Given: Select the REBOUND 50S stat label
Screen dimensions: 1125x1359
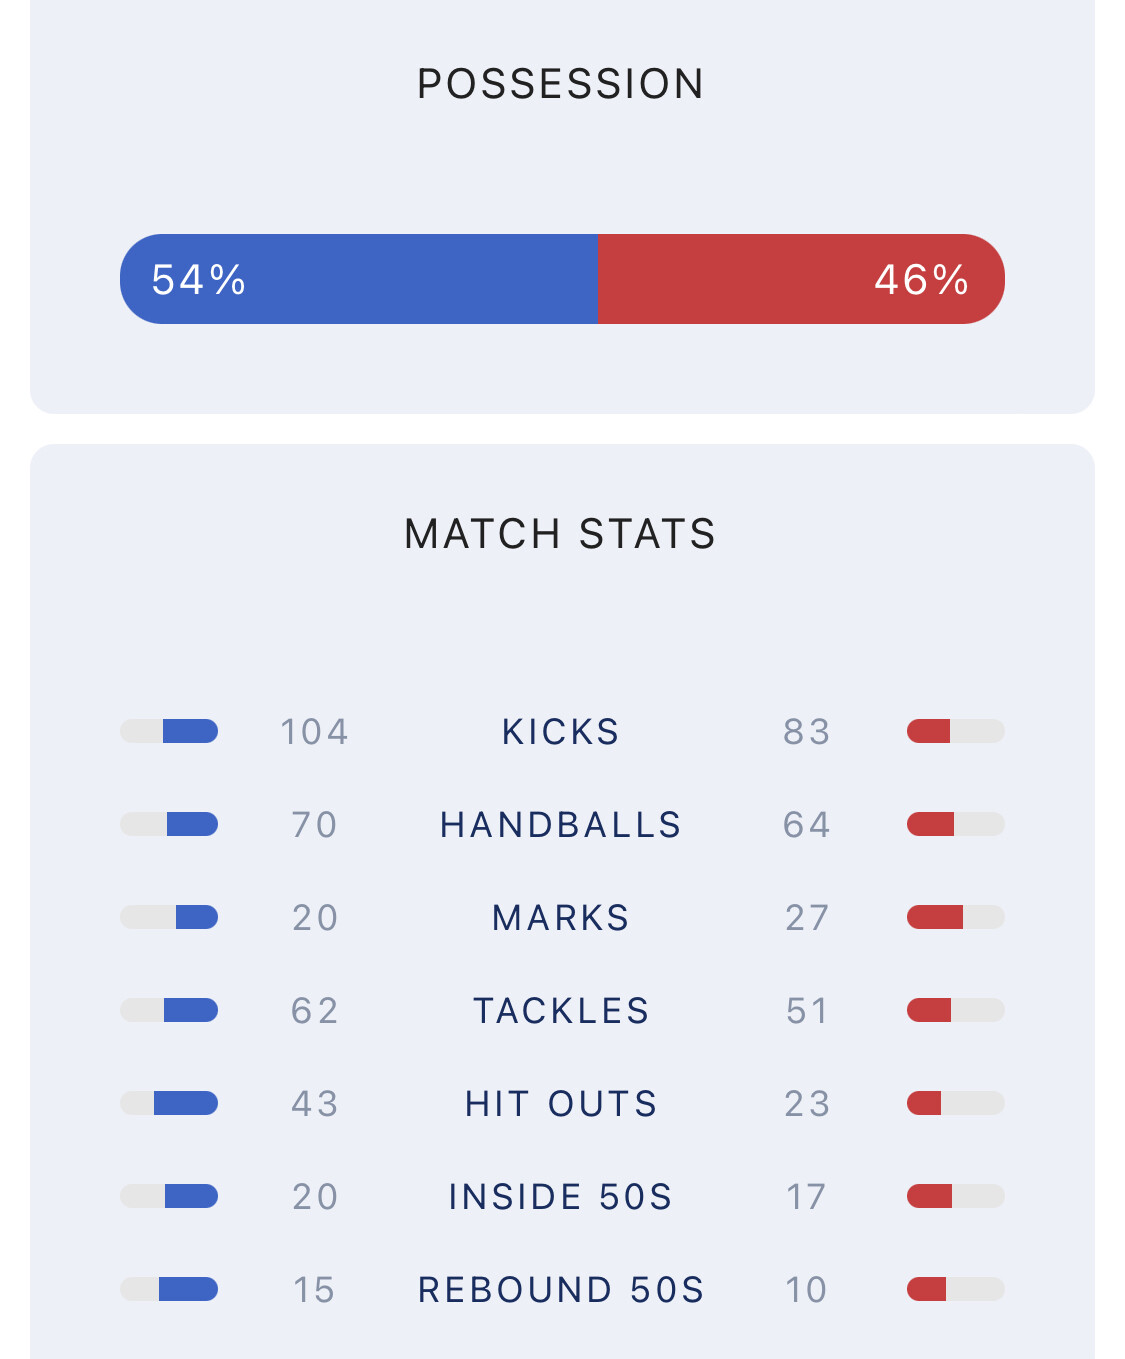Looking at the screenshot, I should pos(561,1290).
